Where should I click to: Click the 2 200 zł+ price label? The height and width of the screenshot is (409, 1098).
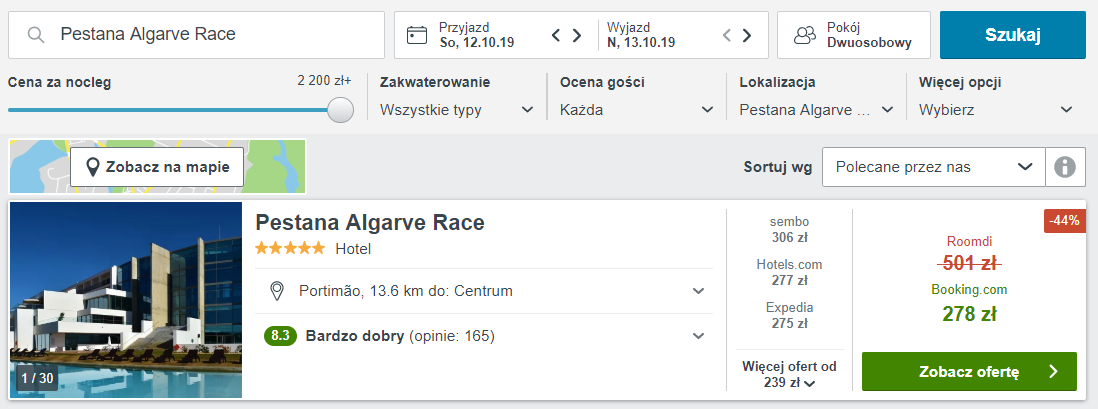pos(324,81)
